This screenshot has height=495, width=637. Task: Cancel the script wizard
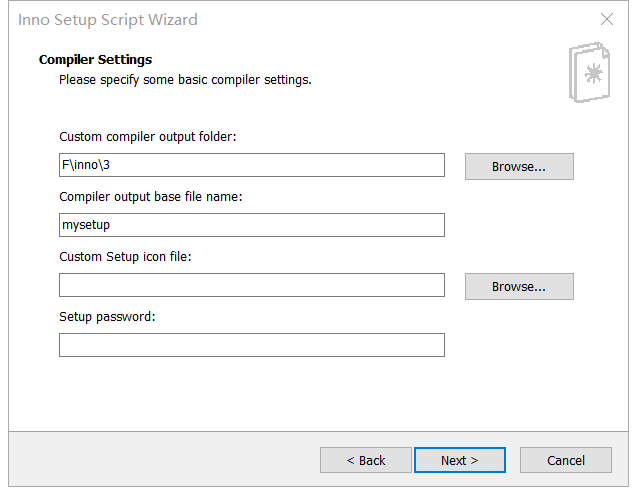566,460
